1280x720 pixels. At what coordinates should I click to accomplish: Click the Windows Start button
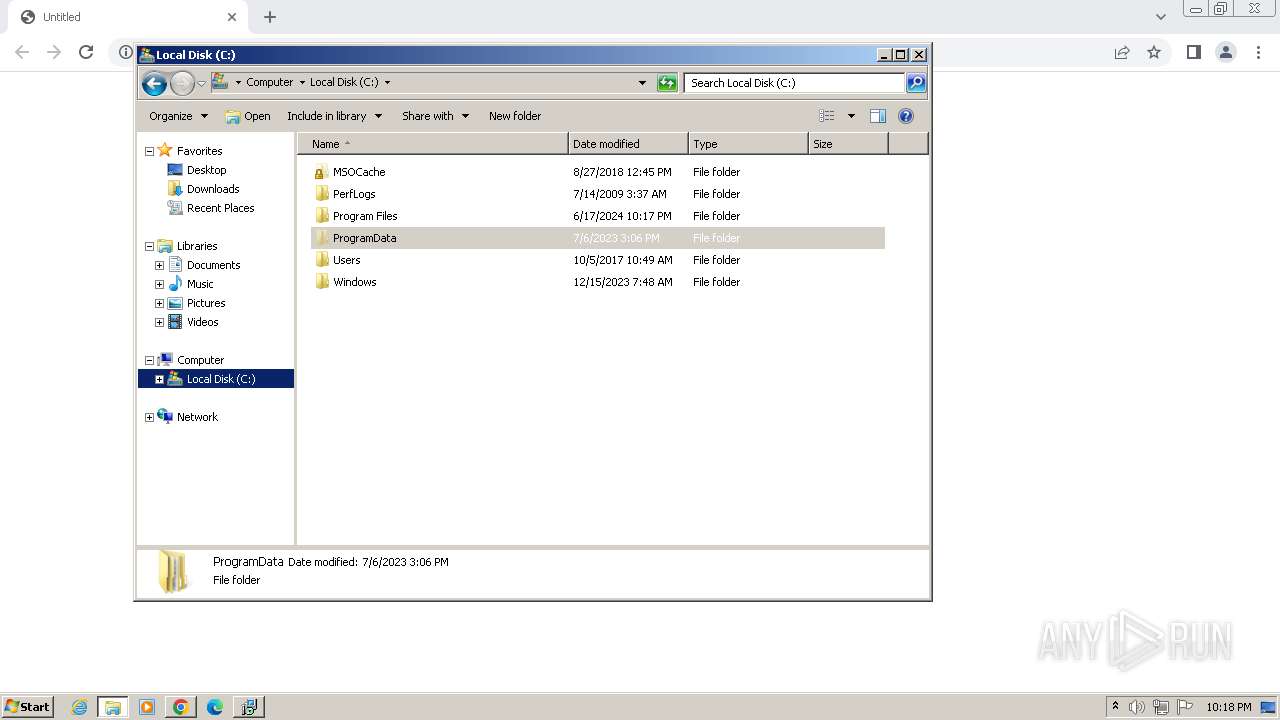[28, 707]
